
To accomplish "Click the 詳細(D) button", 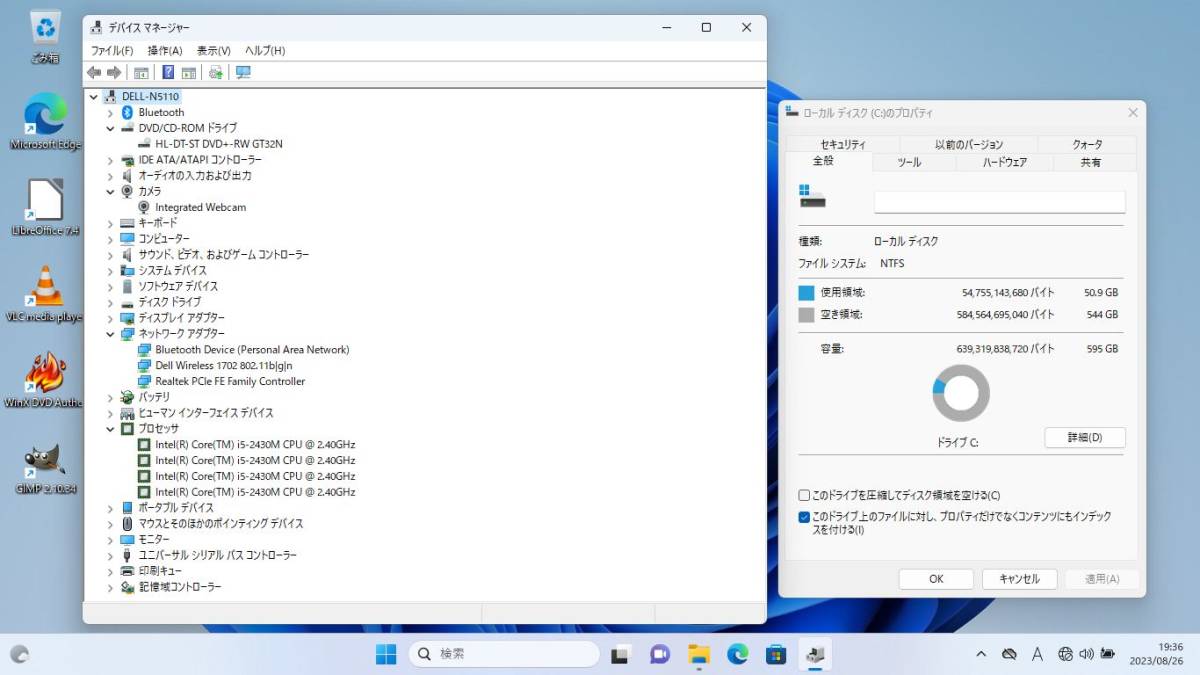I will coord(1085,438).
